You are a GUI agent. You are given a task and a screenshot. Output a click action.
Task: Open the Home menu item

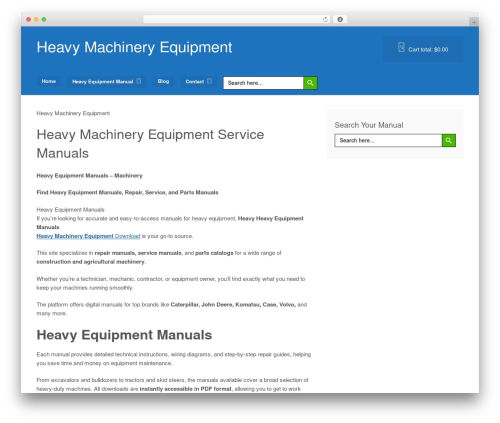49,81
